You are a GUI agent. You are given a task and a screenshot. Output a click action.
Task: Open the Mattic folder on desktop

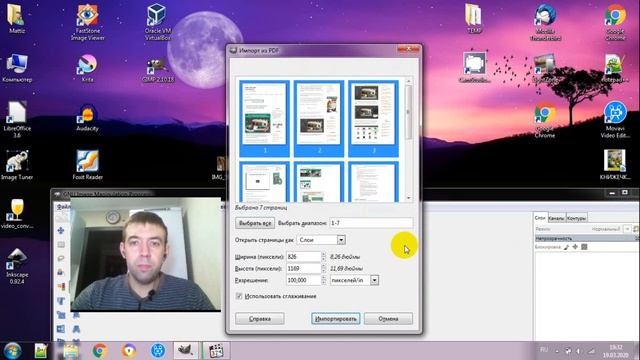pos(16,19)
